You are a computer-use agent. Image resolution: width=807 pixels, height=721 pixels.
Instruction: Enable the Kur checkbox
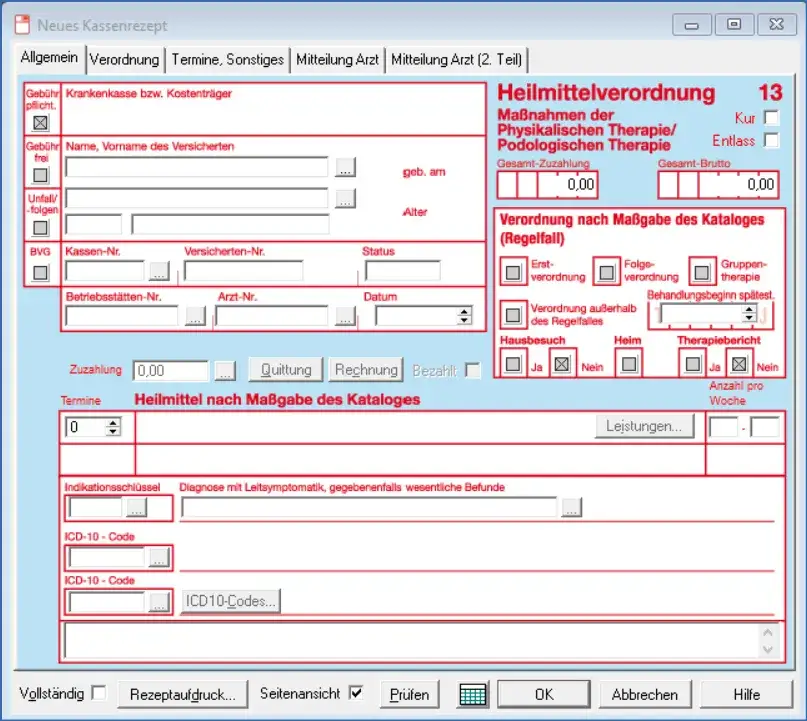(x=770, y=118)
